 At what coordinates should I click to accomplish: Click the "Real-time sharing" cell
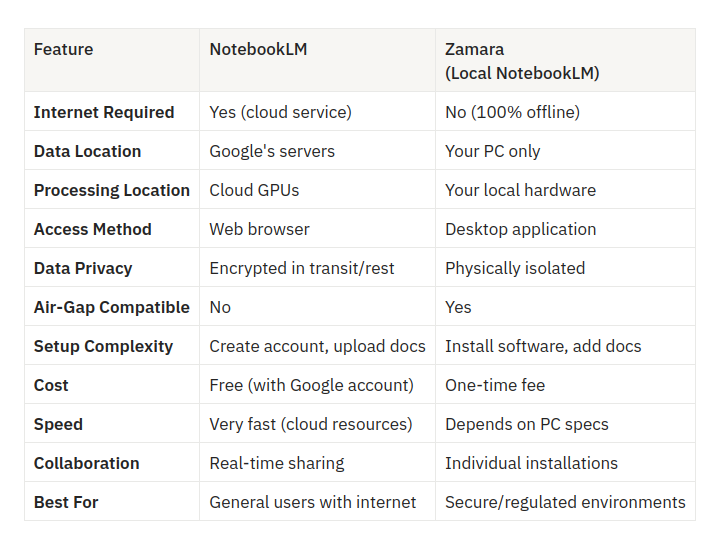(277, 463)
